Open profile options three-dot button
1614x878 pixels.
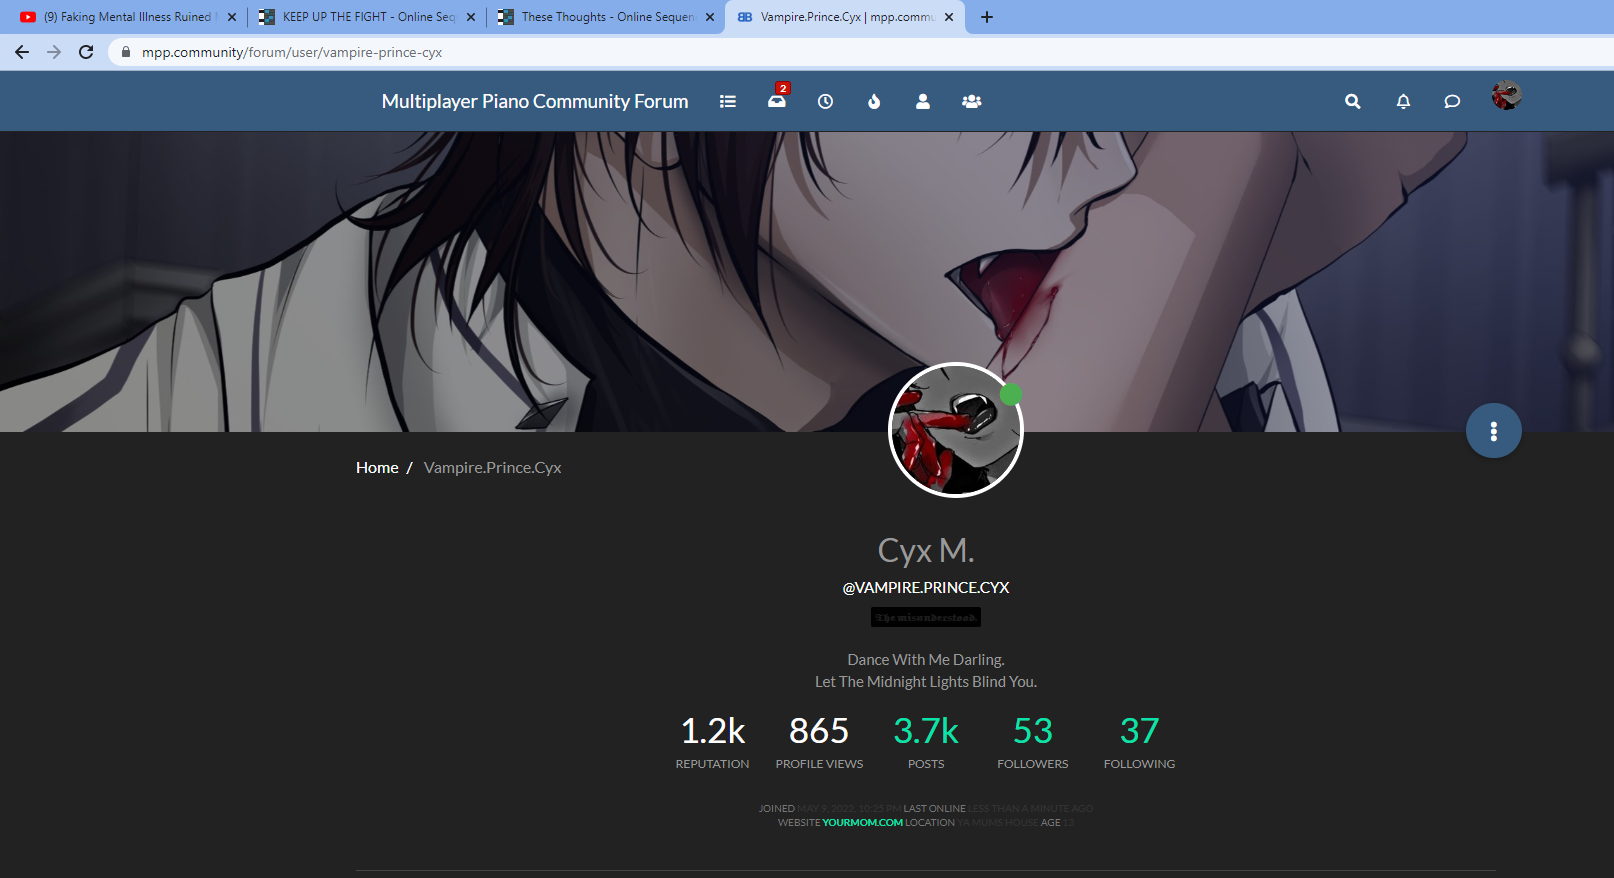[x=1494, y=431]
